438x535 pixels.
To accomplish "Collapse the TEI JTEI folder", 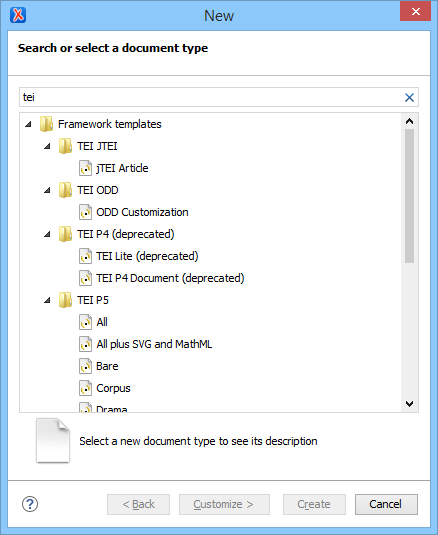I will point(47,146).
